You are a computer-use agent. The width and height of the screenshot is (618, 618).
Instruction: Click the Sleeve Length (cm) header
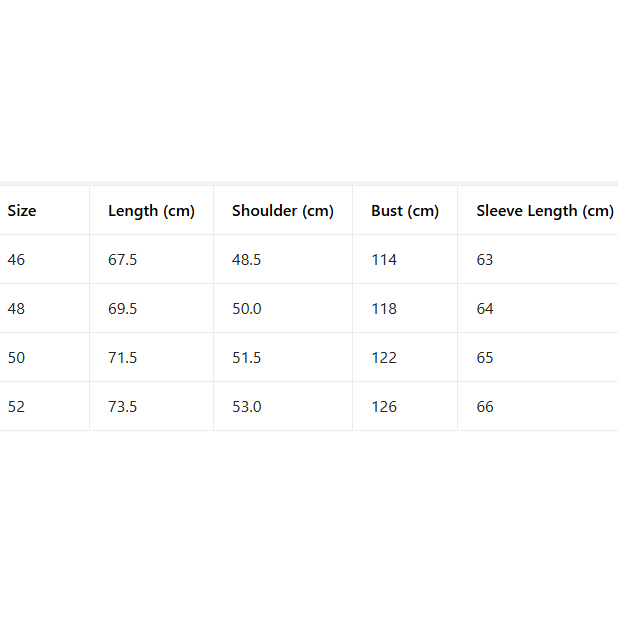coord(544,211)
